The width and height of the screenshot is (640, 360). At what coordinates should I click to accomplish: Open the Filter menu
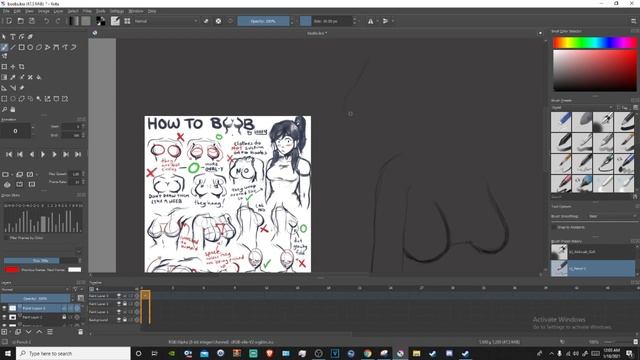pos(87,11)
